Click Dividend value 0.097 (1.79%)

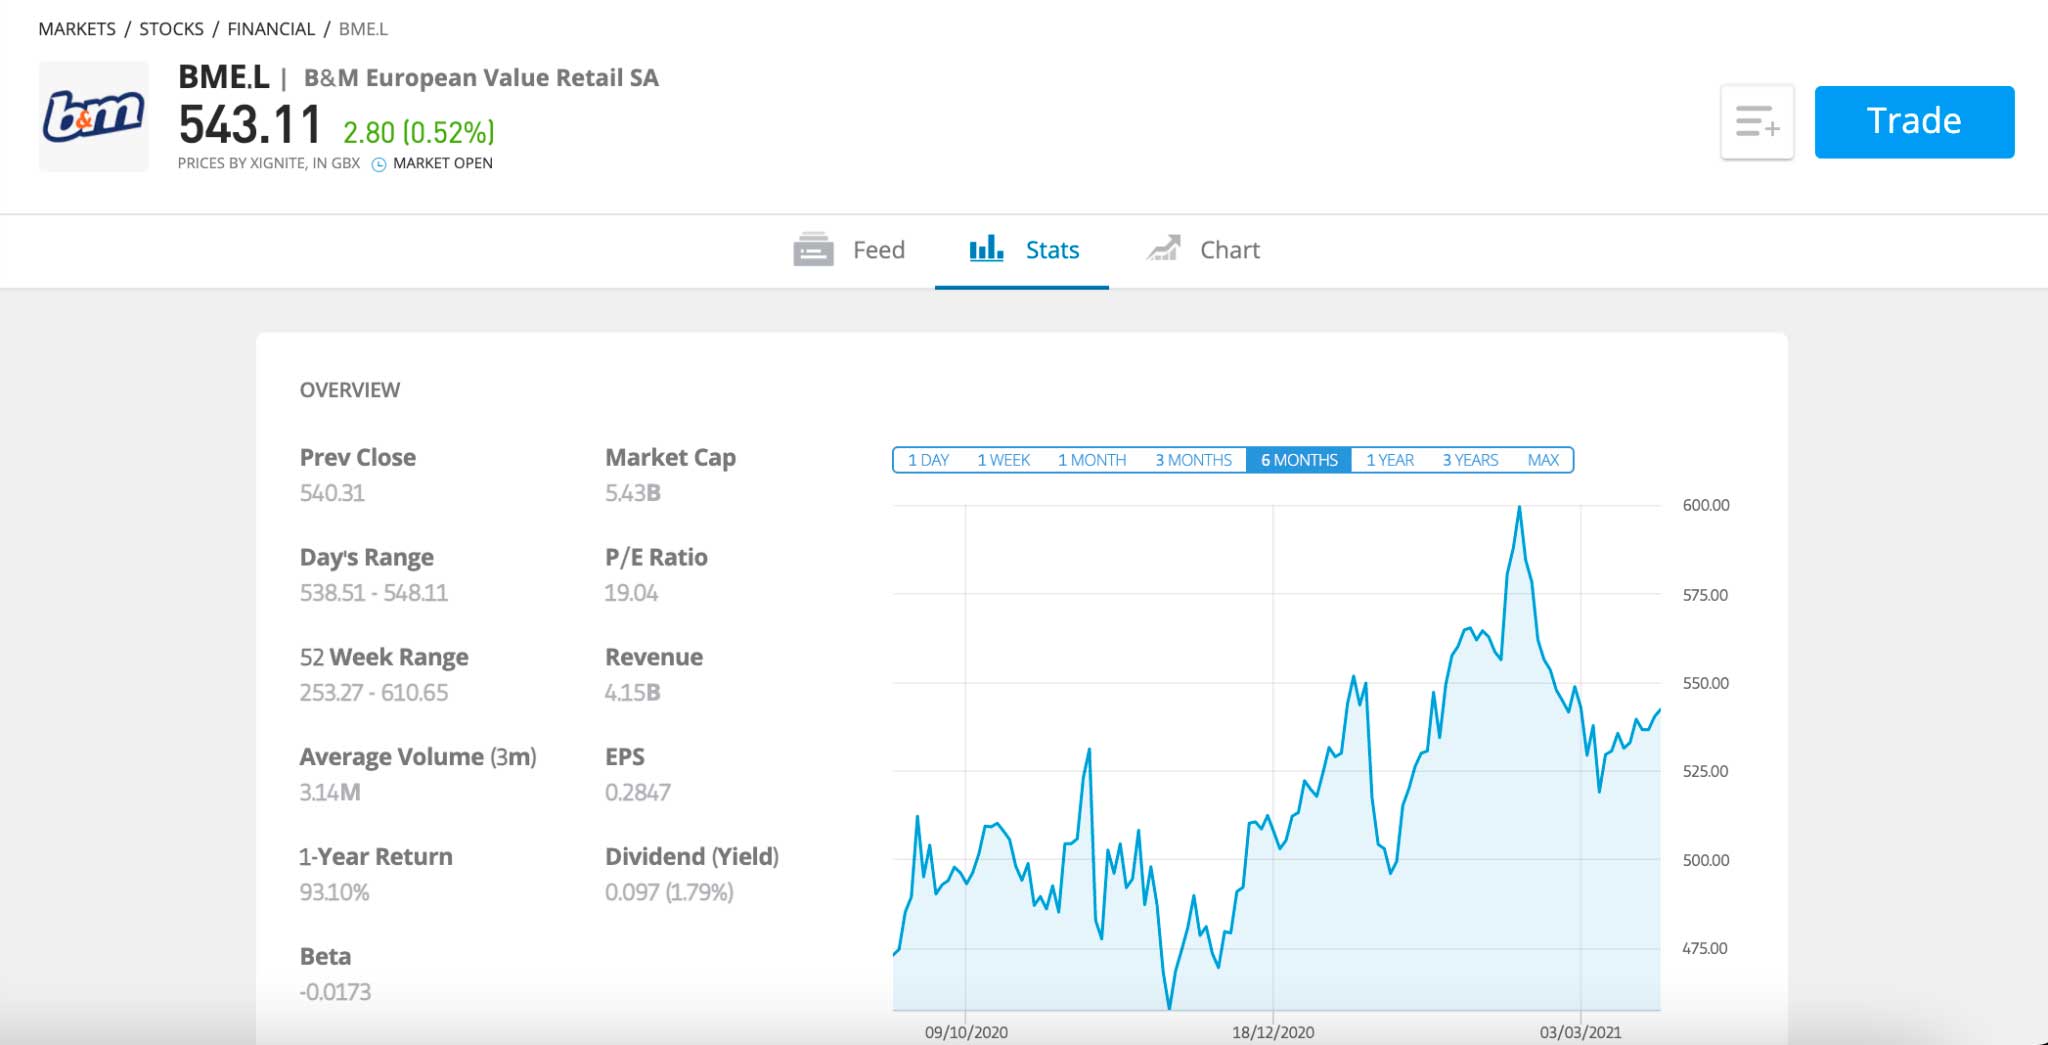pos(669,892)
